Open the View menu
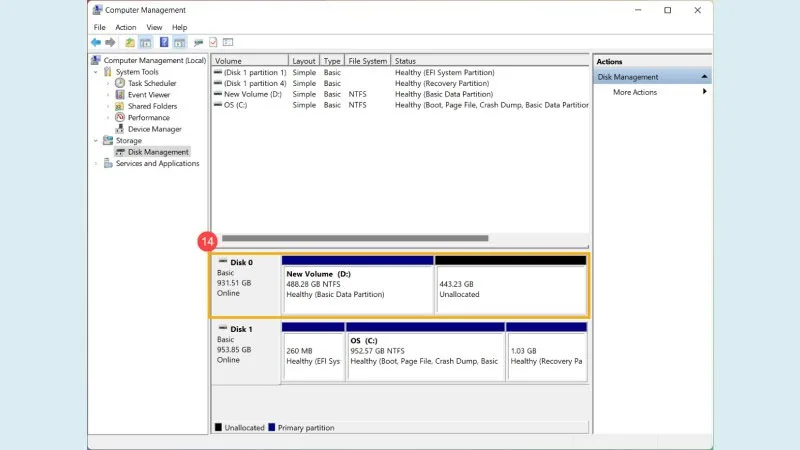Screen dimensions: 800x450 [x=154, y=27]
